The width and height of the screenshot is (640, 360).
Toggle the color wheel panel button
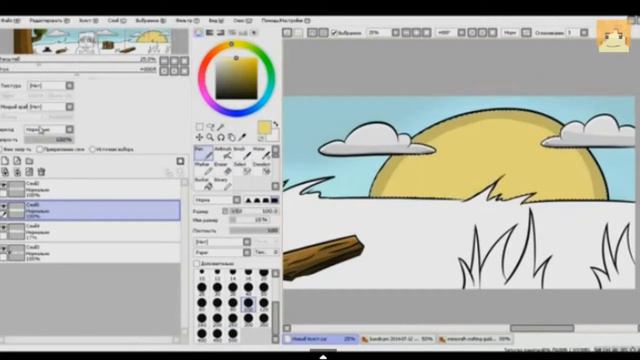pyautogui.click(x=199, y=33)
